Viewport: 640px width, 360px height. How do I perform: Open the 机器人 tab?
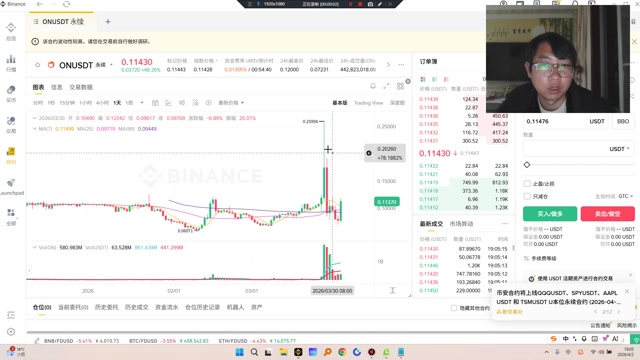(x=235, y=307)
